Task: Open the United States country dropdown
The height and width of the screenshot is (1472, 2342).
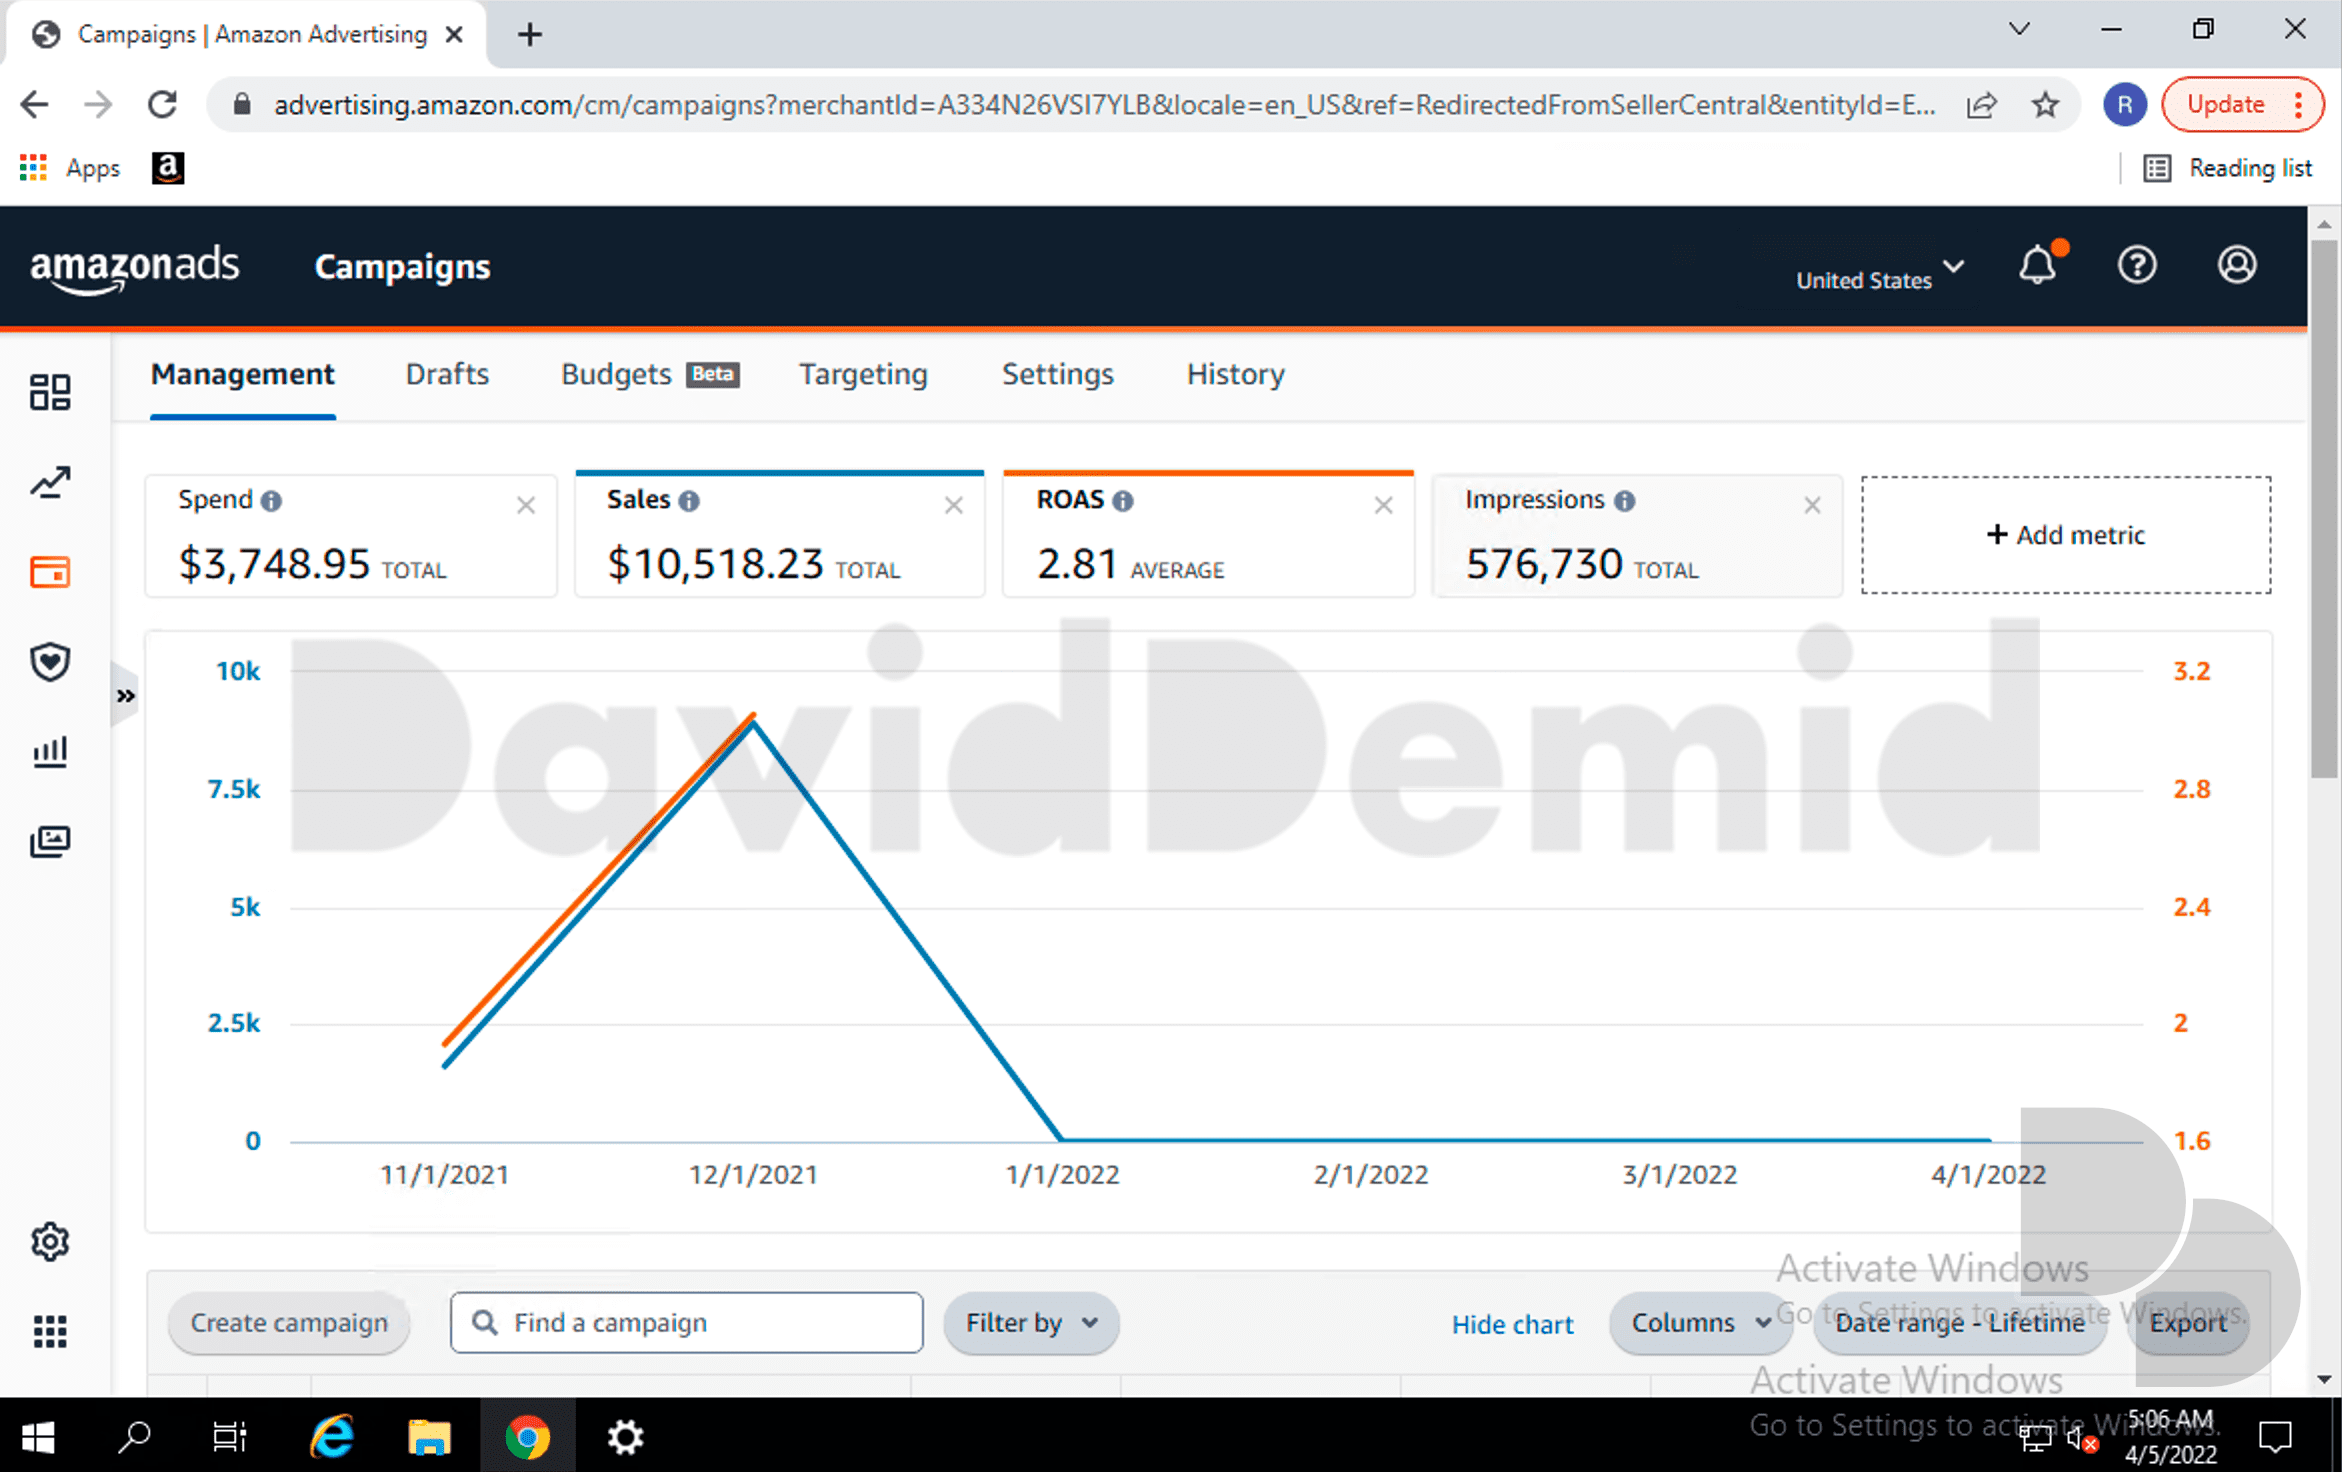Action: [x=1880, y=274]
